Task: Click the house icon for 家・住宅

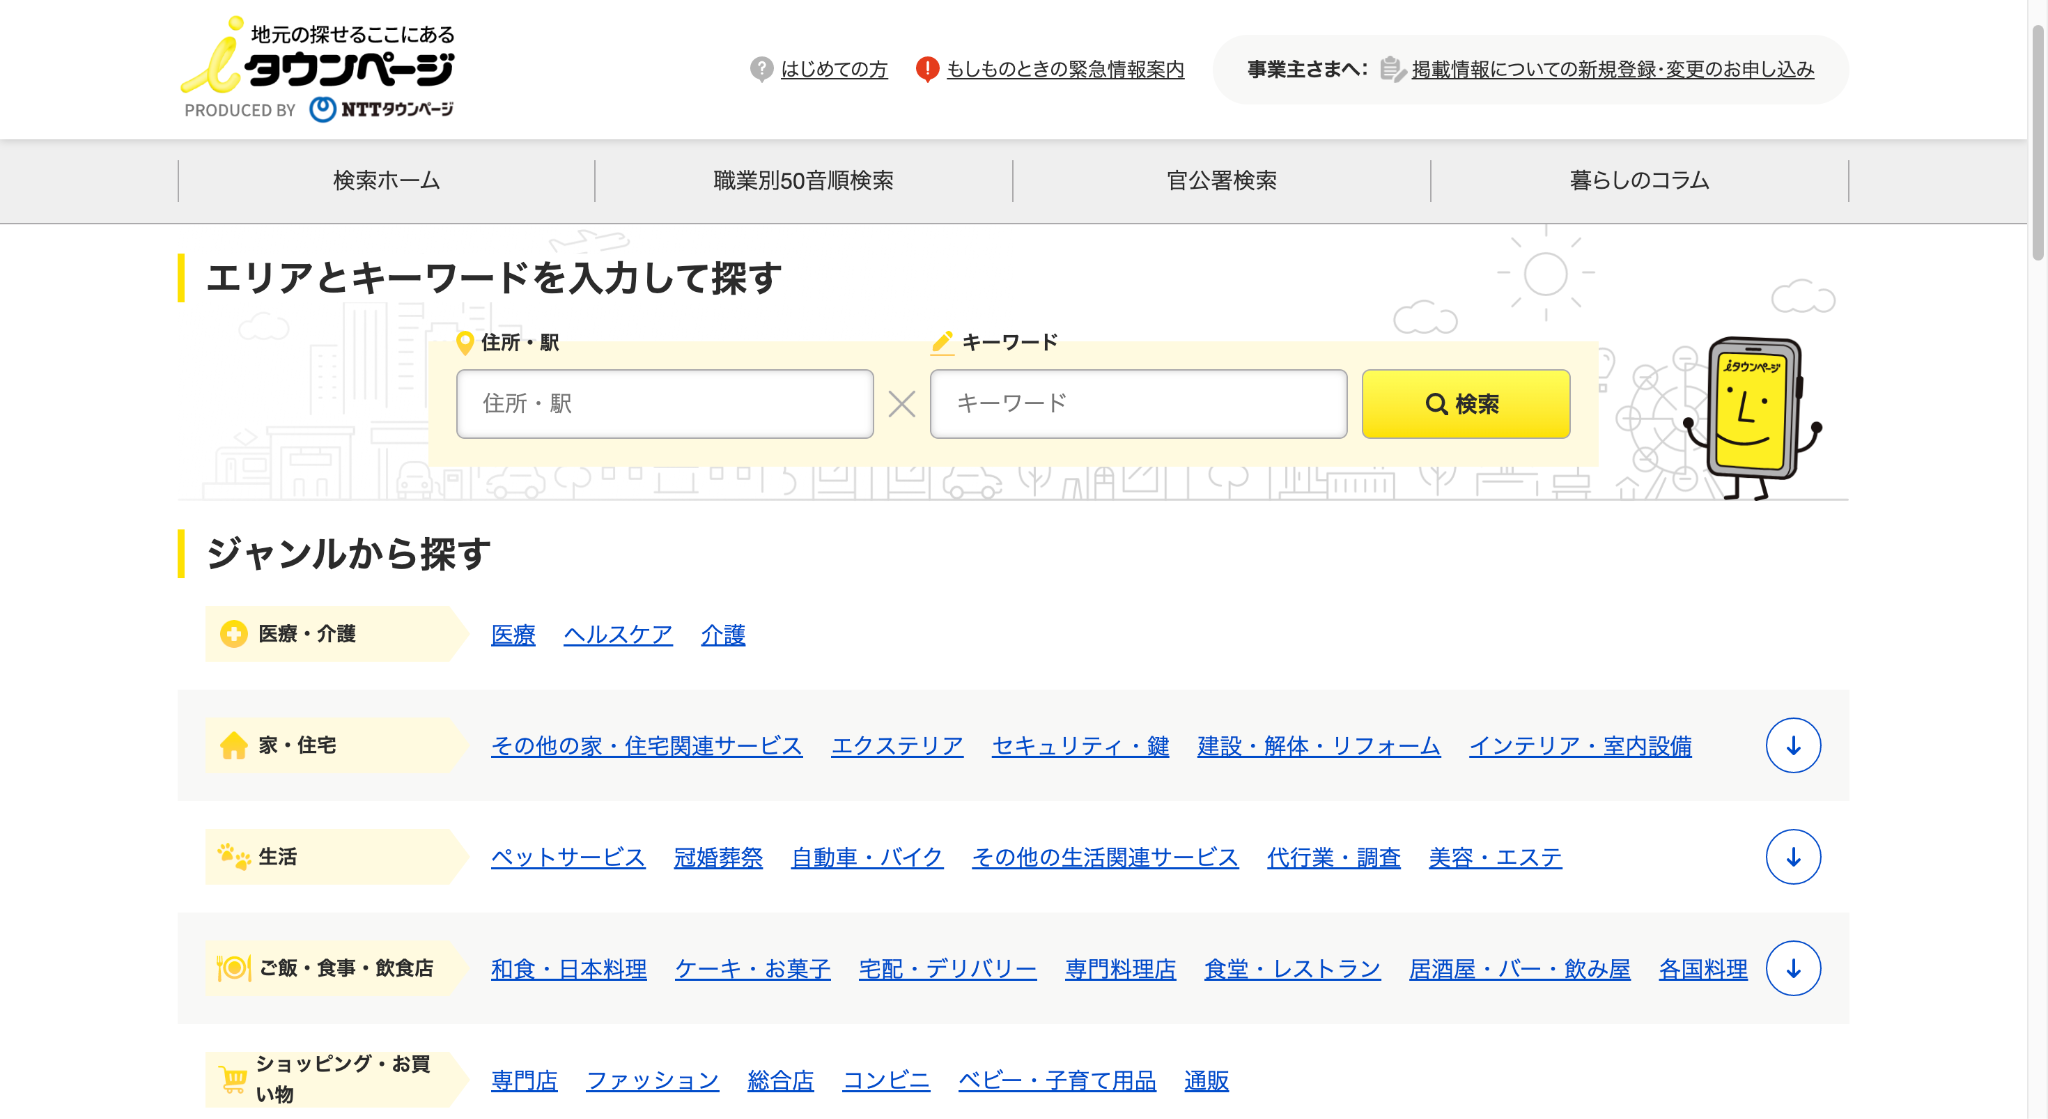Action: click(x=232, y=746)
